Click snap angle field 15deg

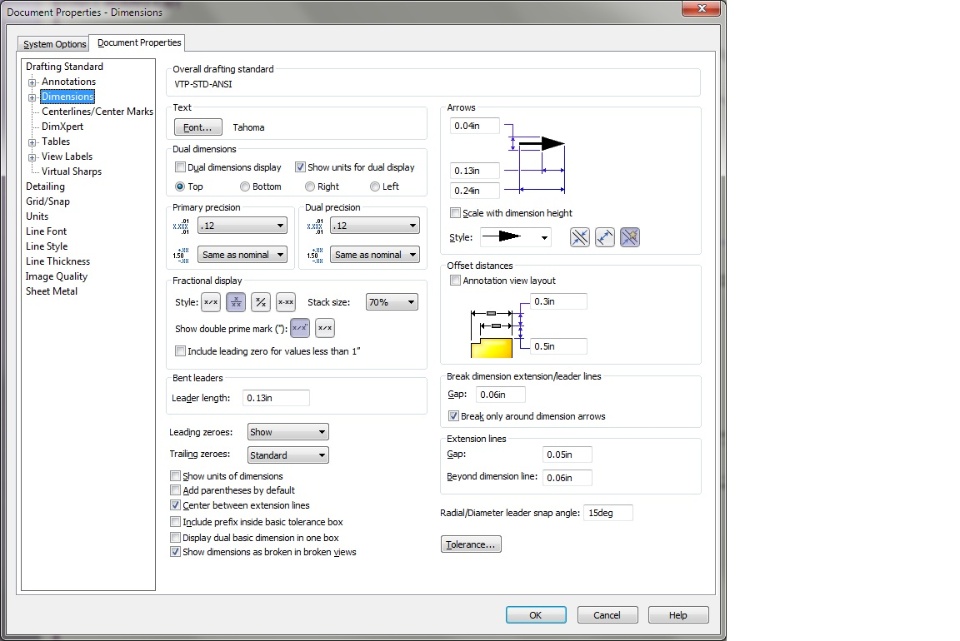click(608, 512)
